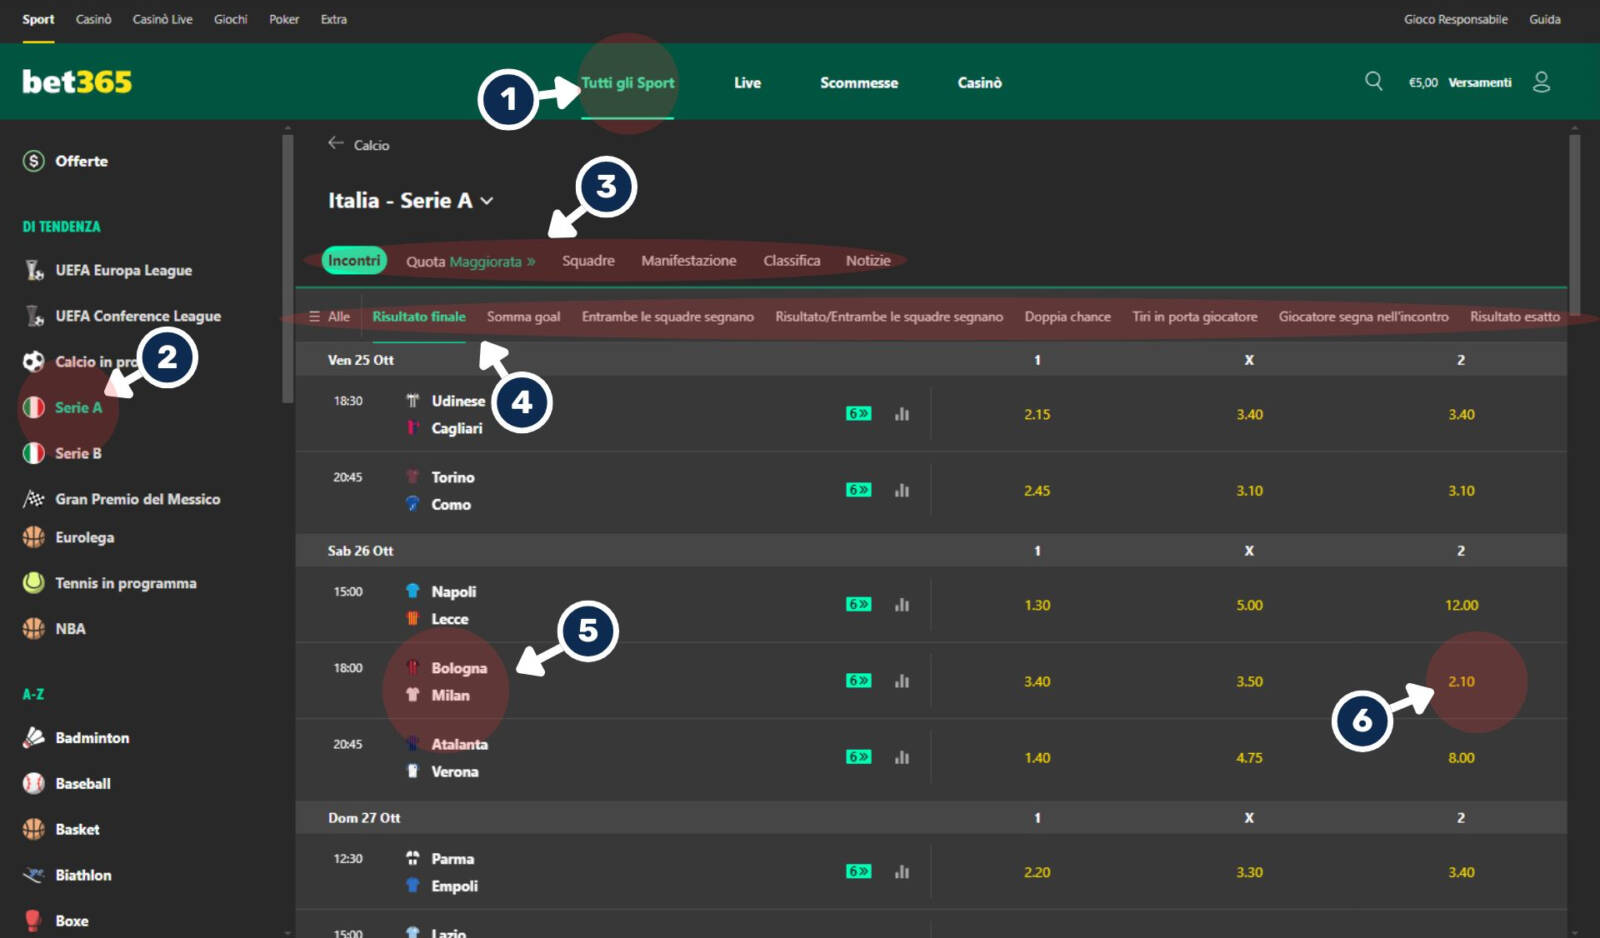Click the Baseball ball icon
The image size is (1600, 938).
34,783
